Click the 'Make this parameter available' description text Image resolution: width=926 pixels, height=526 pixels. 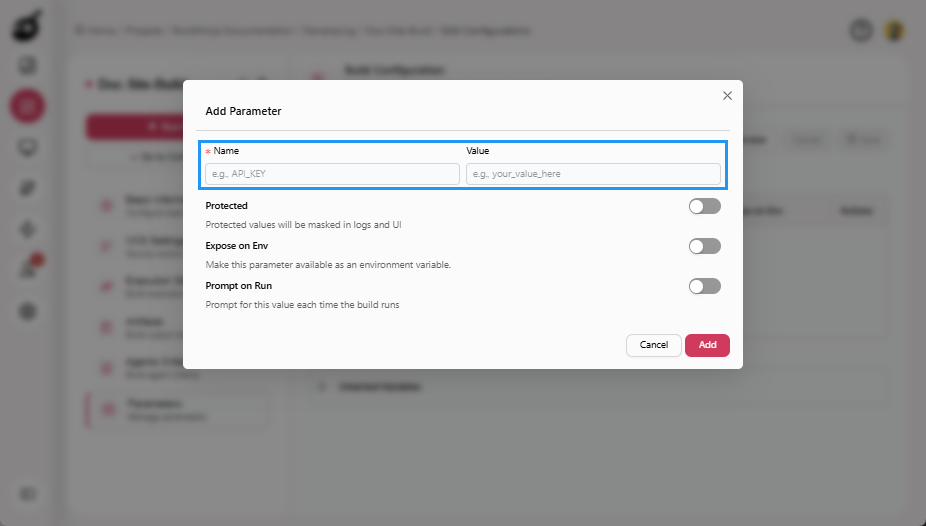[328, 265]
